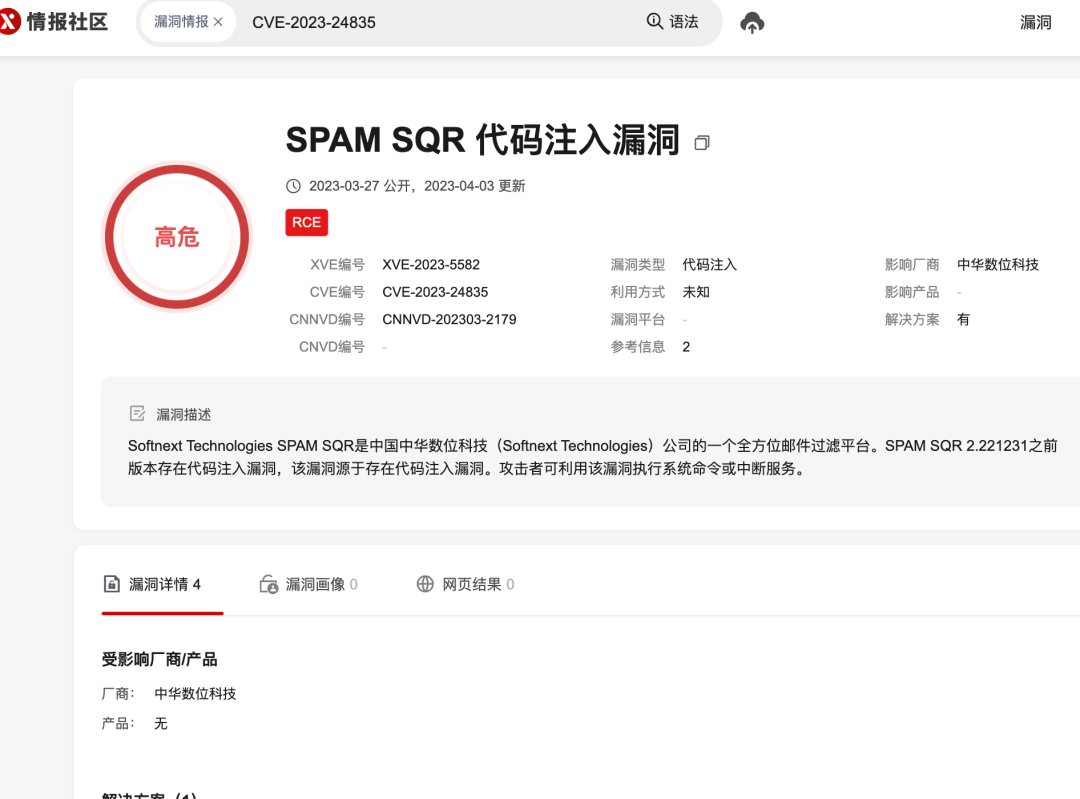Select CNNVD-202303-2179 identifier text

[x=449, y=320]
